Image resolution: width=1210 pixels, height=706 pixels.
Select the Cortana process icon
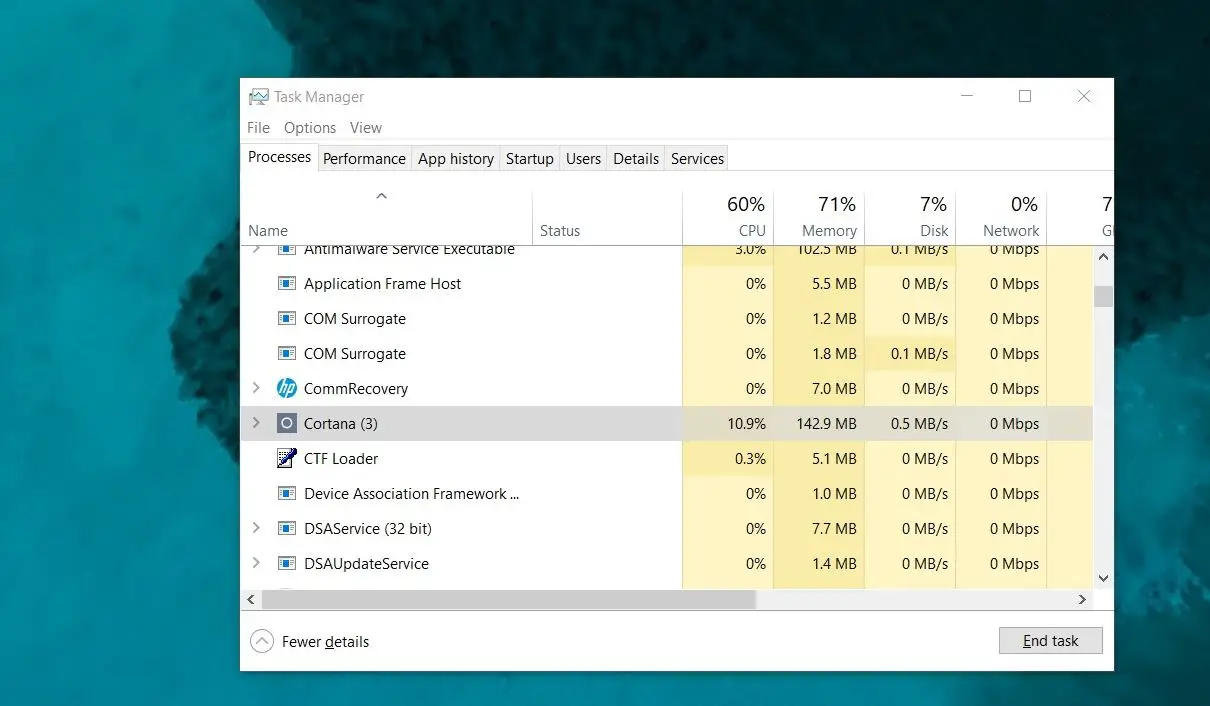click(x=287, y=423)
